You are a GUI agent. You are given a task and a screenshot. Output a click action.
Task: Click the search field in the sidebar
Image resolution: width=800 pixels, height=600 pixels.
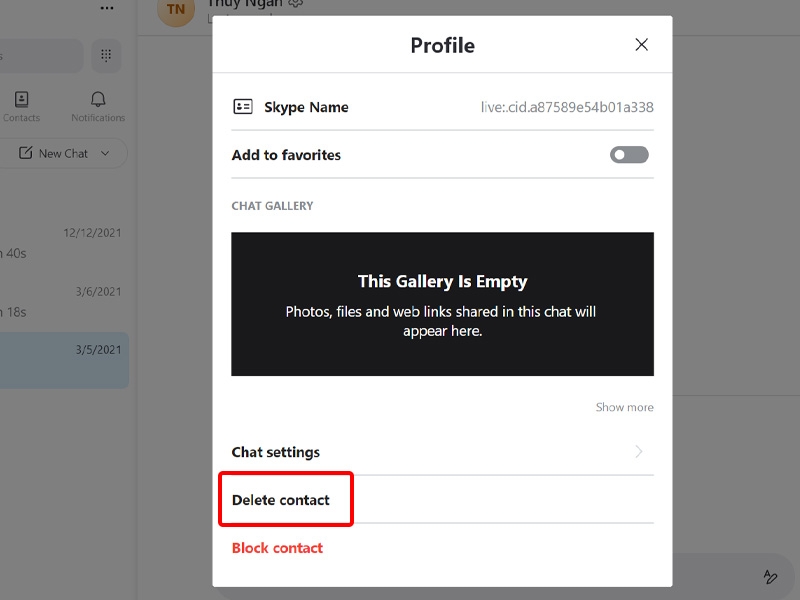41,56
